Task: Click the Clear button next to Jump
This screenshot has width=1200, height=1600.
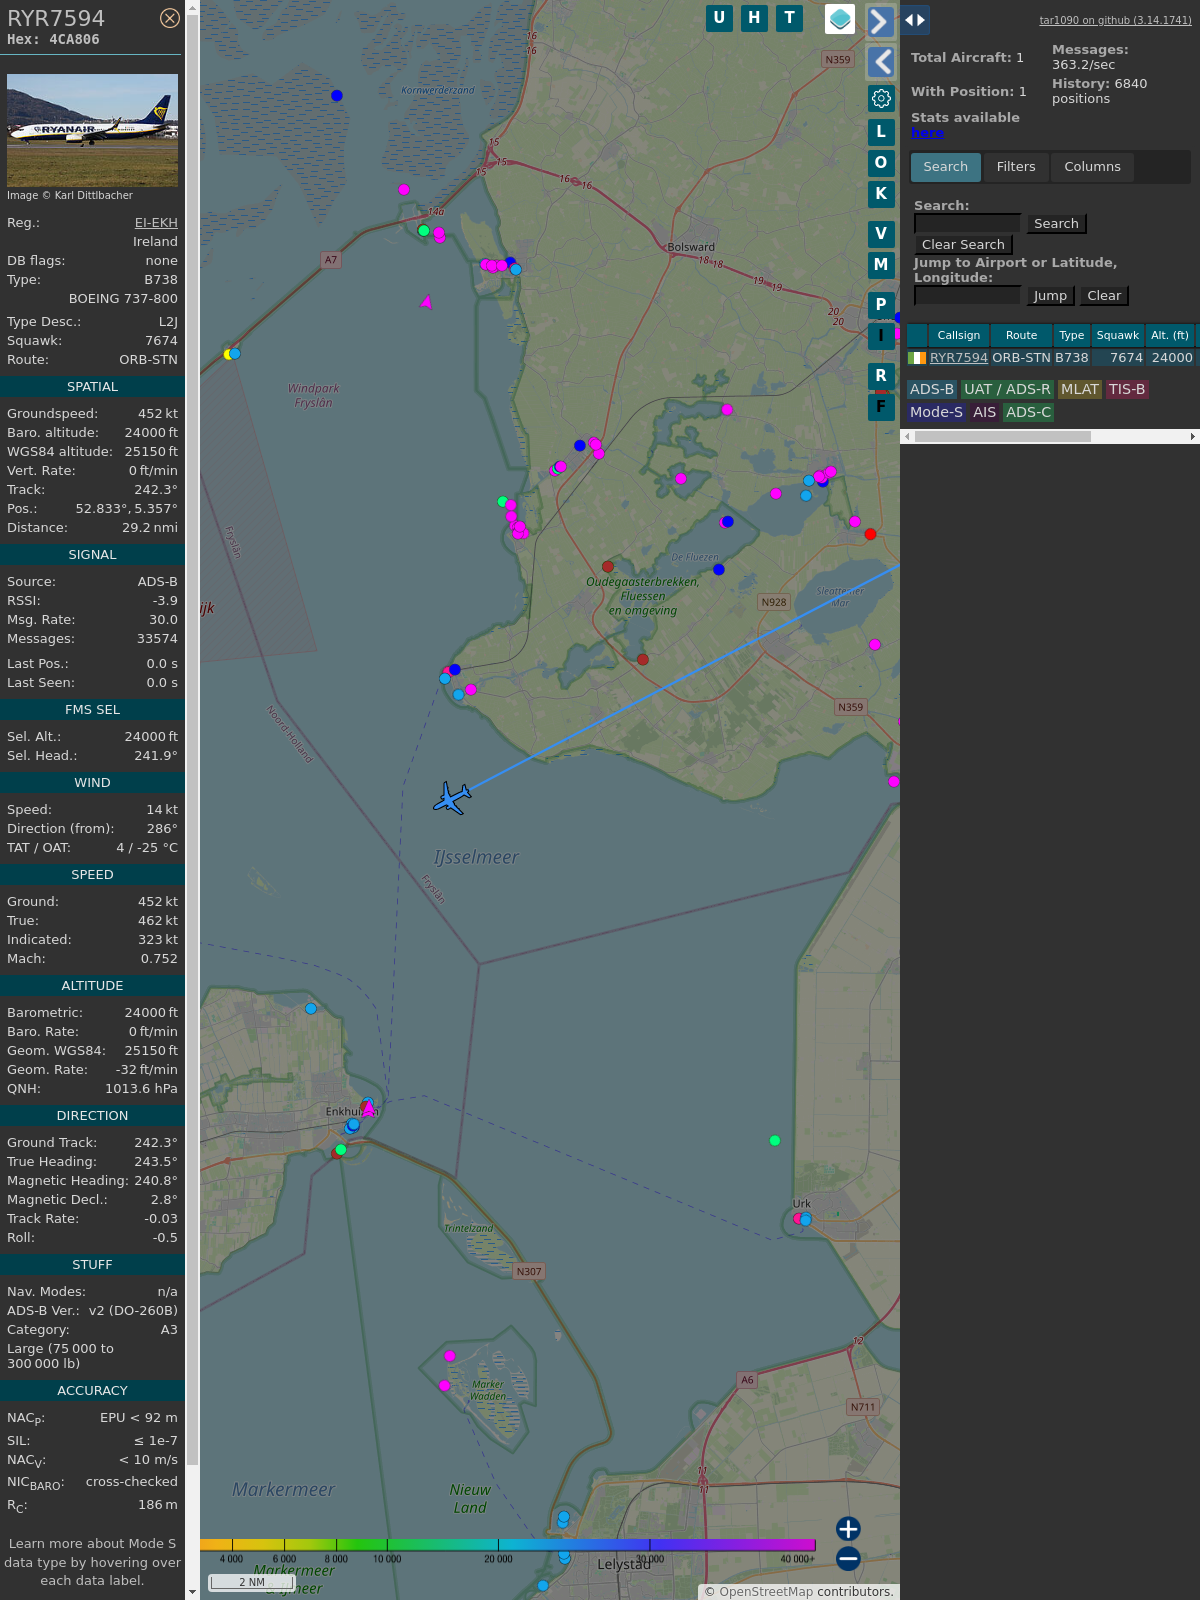Action: pos(1104,296)
